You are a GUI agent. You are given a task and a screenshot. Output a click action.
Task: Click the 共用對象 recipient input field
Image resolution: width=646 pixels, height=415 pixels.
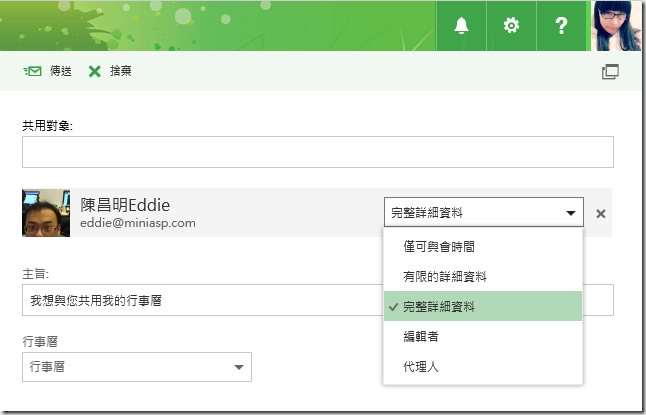317,152
